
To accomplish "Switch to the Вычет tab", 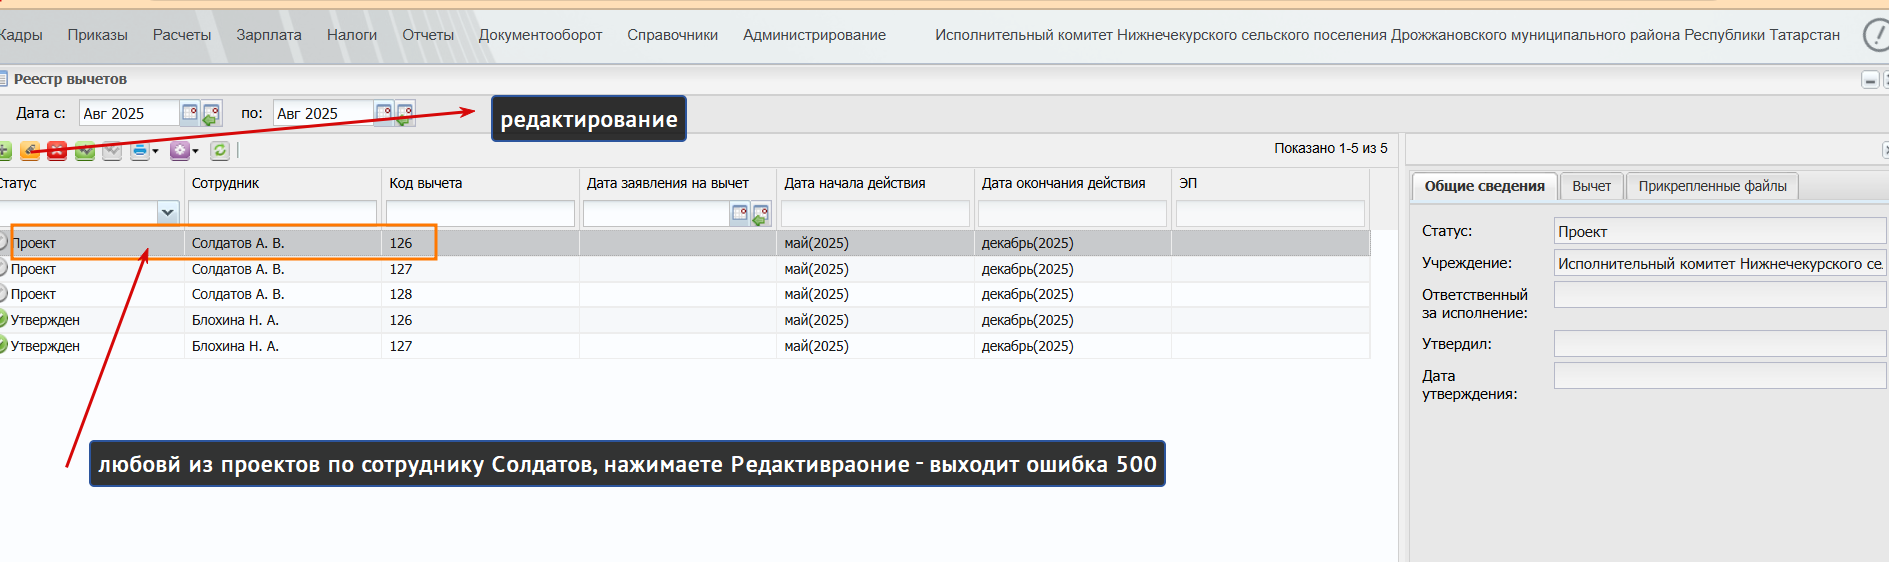I will coord(1591,186).
